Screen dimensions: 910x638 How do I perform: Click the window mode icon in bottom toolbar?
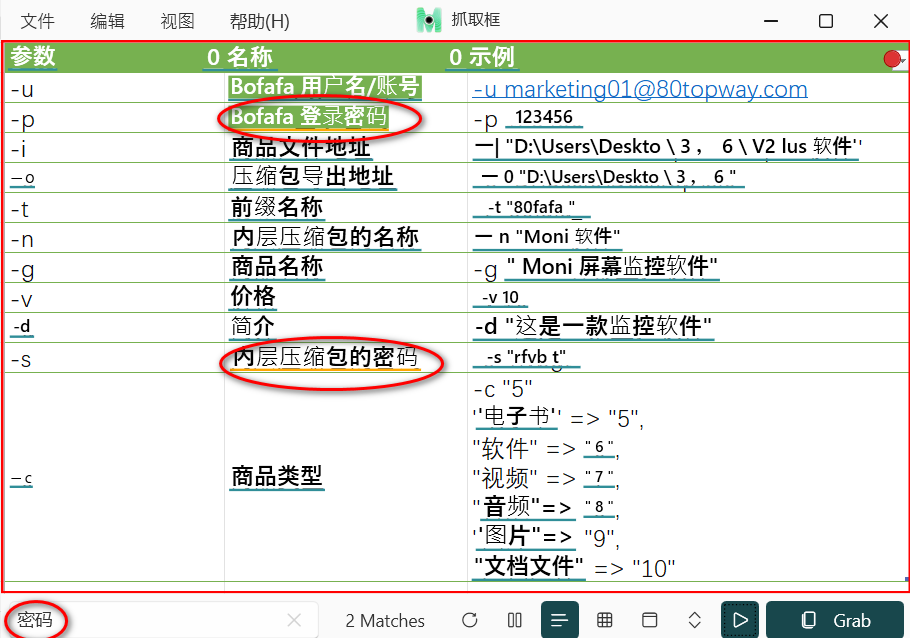(x=650, y=621)
